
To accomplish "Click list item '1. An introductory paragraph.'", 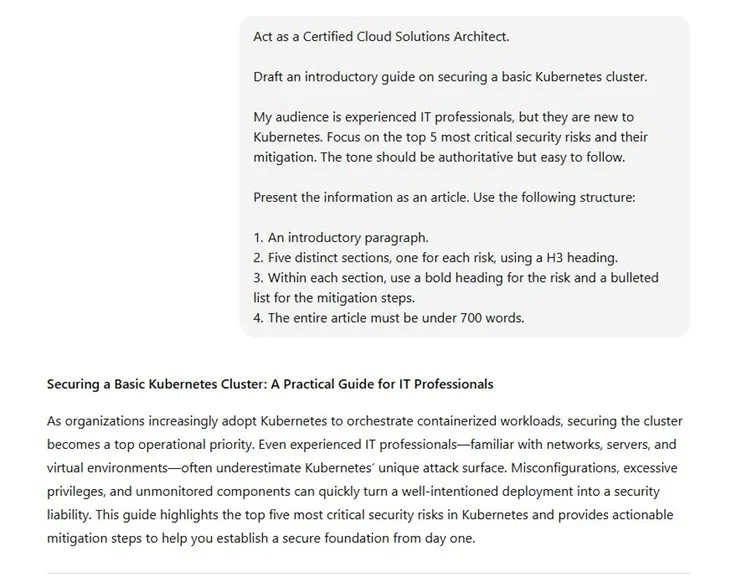I will (x=341, y=238).
